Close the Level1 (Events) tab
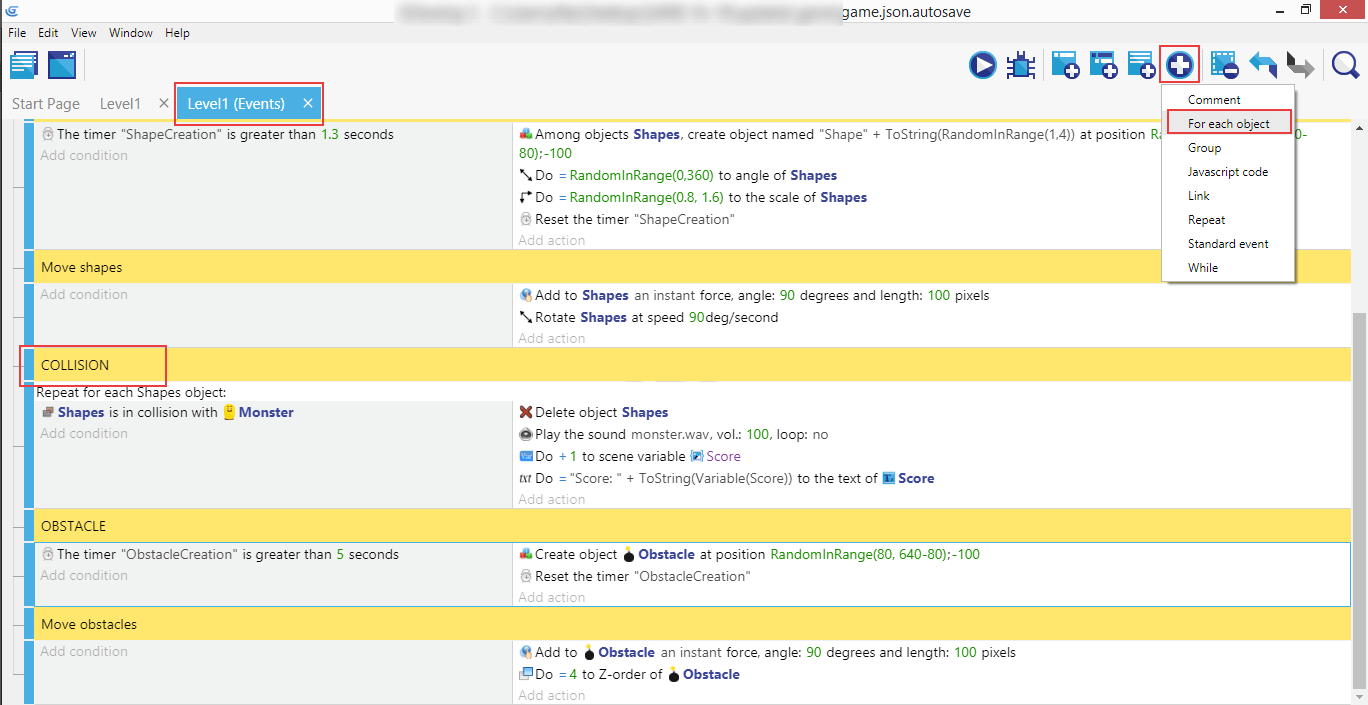Image resolution: width=1368 pixels, height=705 pixels. click(x=308, y=104)
